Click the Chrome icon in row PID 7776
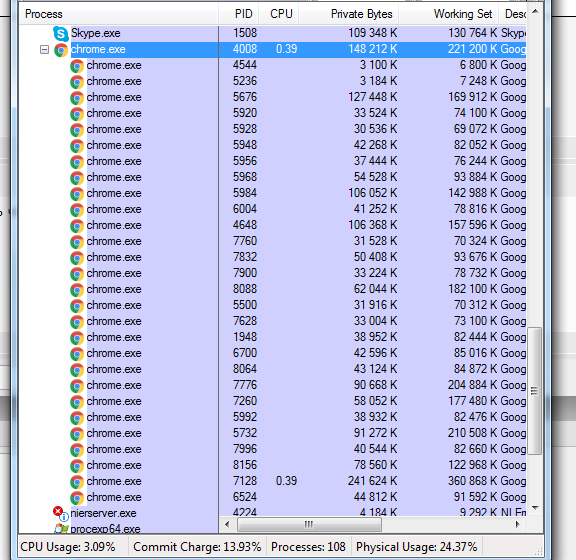The image size is (576, 560). pyautogui.click(x=77, y=386)
